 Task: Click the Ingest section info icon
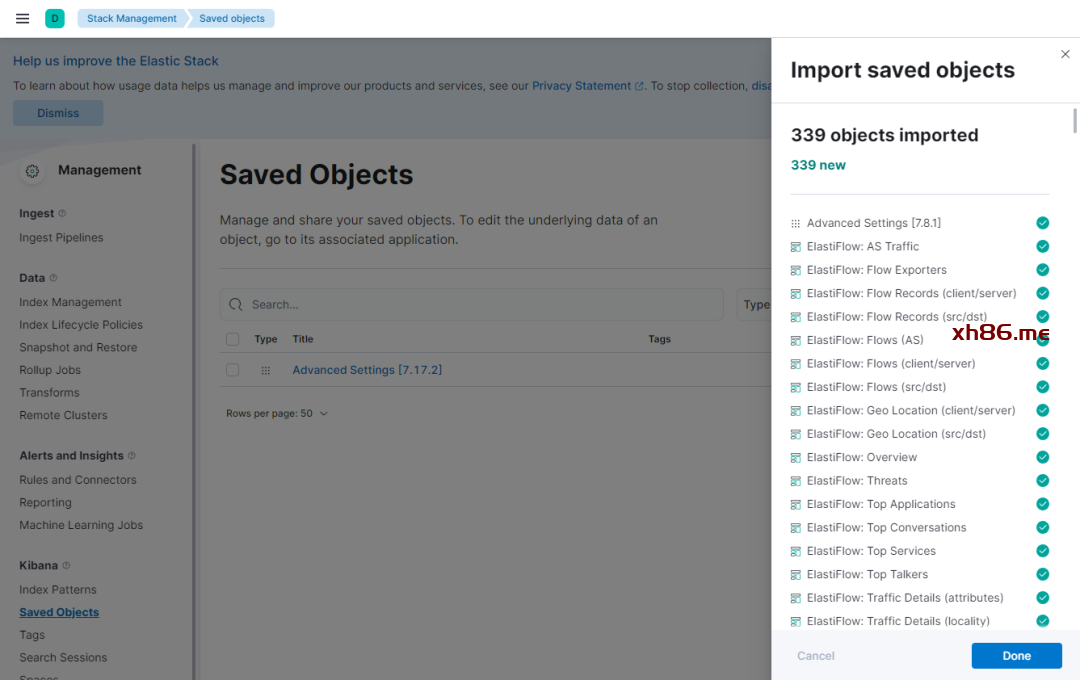(62, 213)
